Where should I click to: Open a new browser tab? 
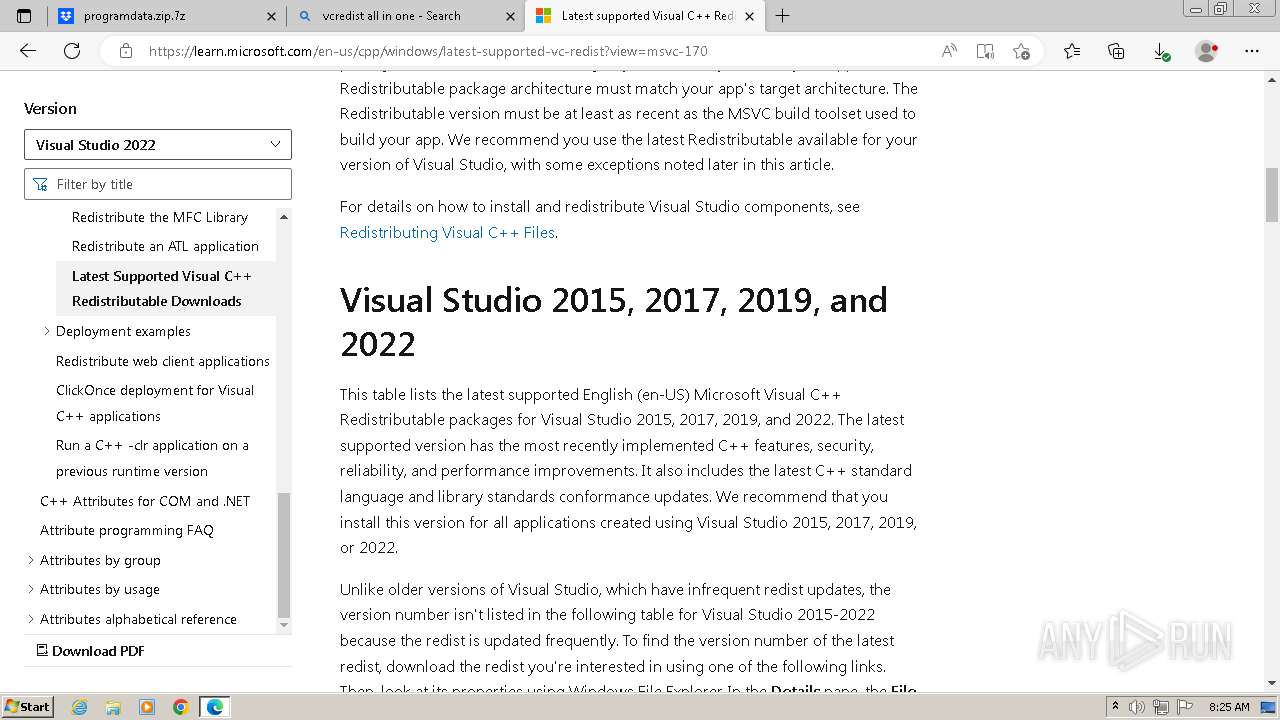coord(782,16)
